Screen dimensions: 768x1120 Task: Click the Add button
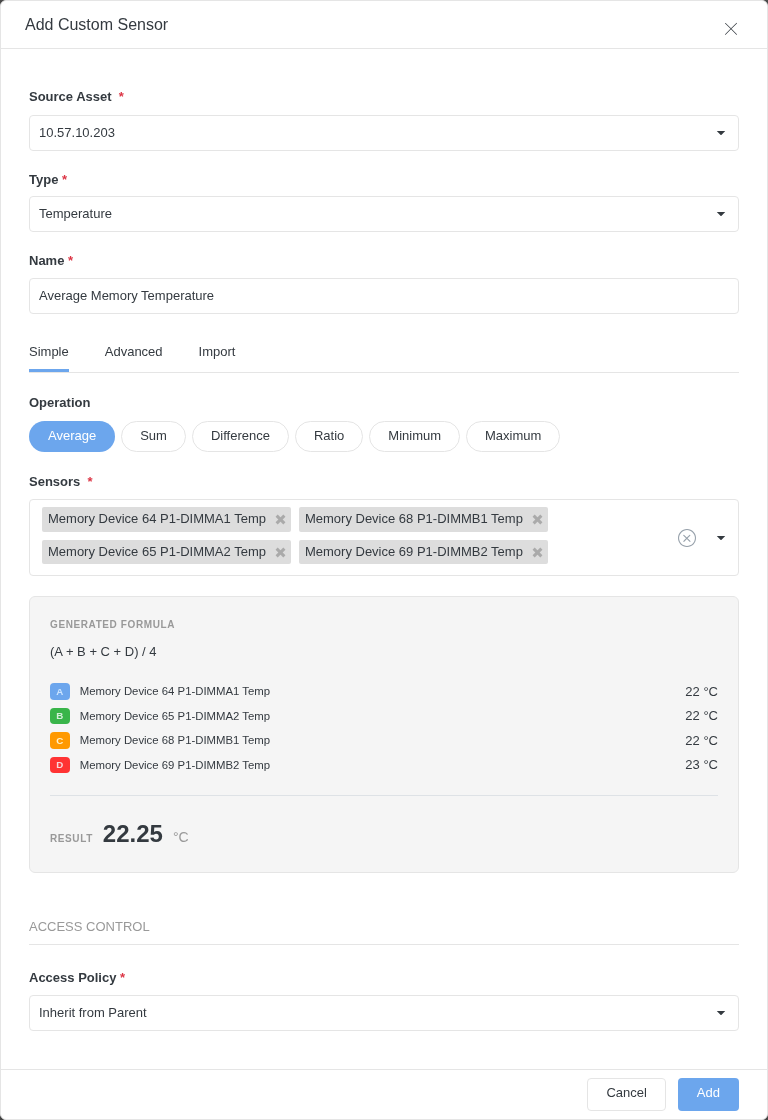(708, 1094)
